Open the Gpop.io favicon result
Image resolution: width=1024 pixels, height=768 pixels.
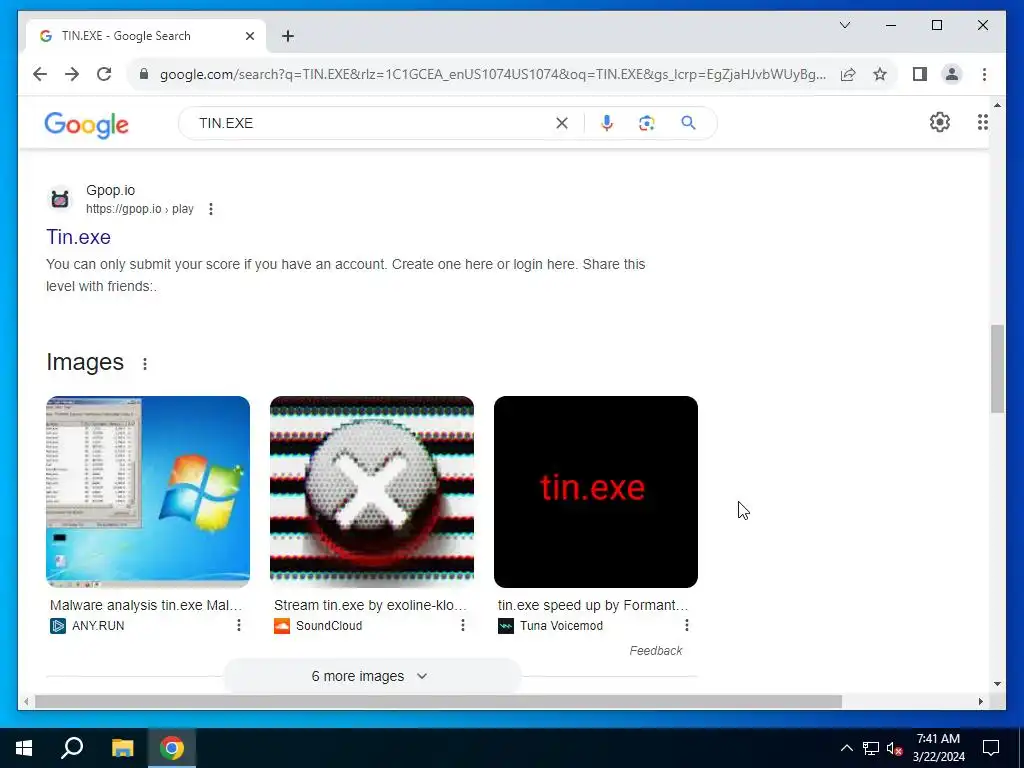[x=59, y=199]
